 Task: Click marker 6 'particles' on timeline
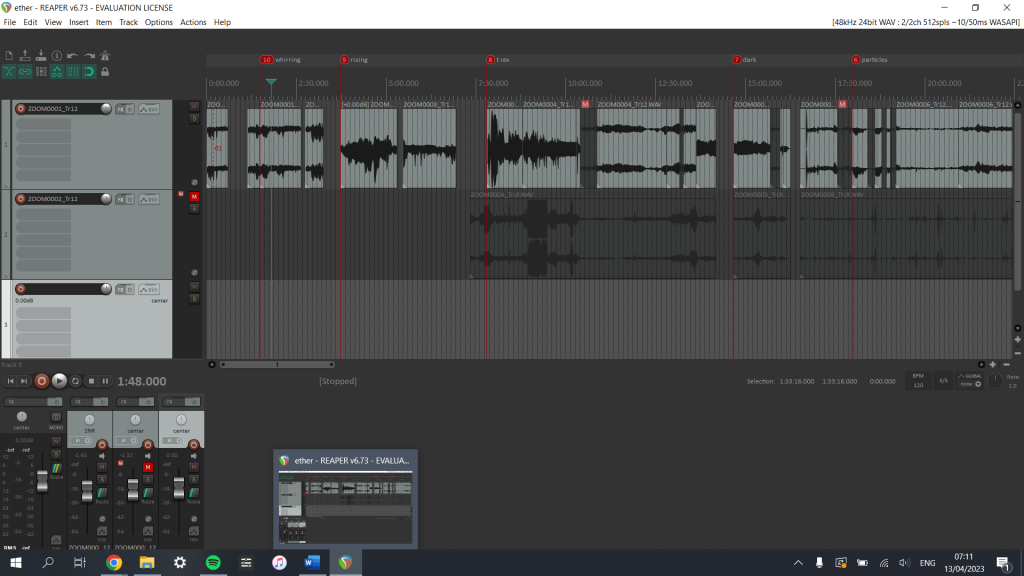pyautogui.click(x=870, y=59)
